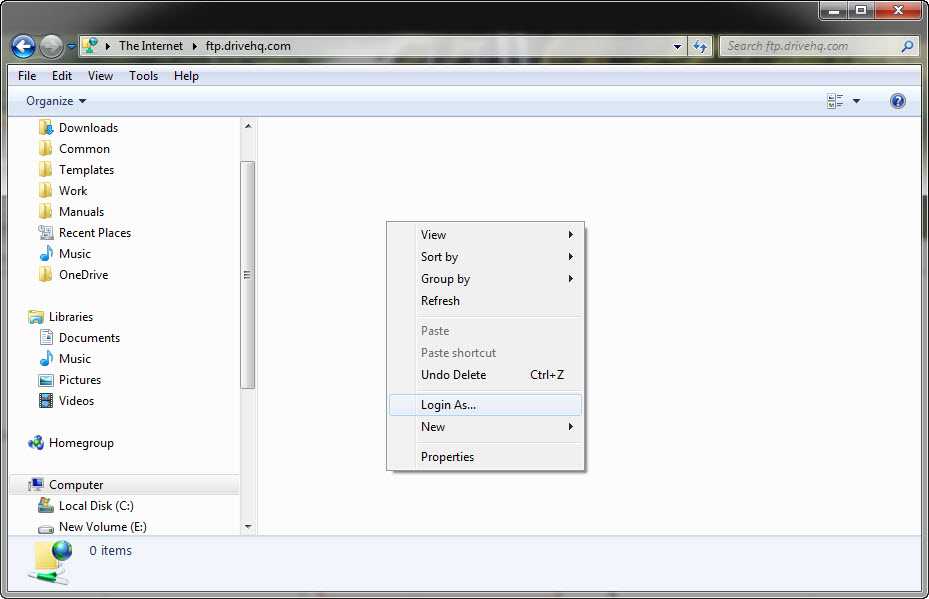Click the Refresh icon beside address bar
The image size is (929, 599).
pyautogui.click(x=700, y=46)
